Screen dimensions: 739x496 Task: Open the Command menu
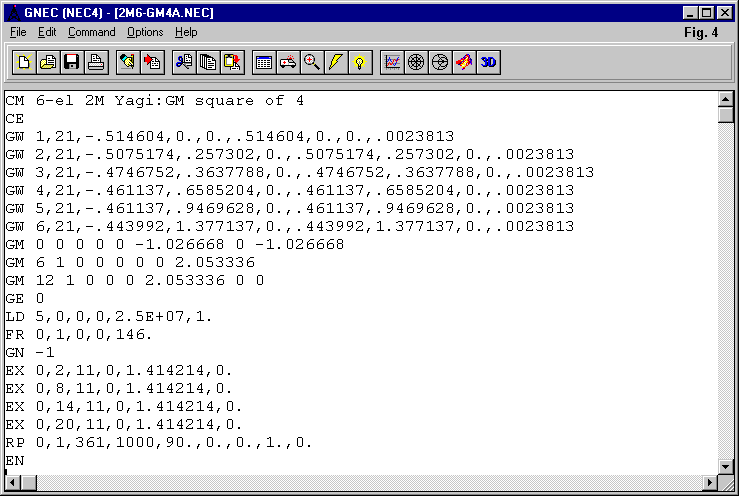coord(91,32)
